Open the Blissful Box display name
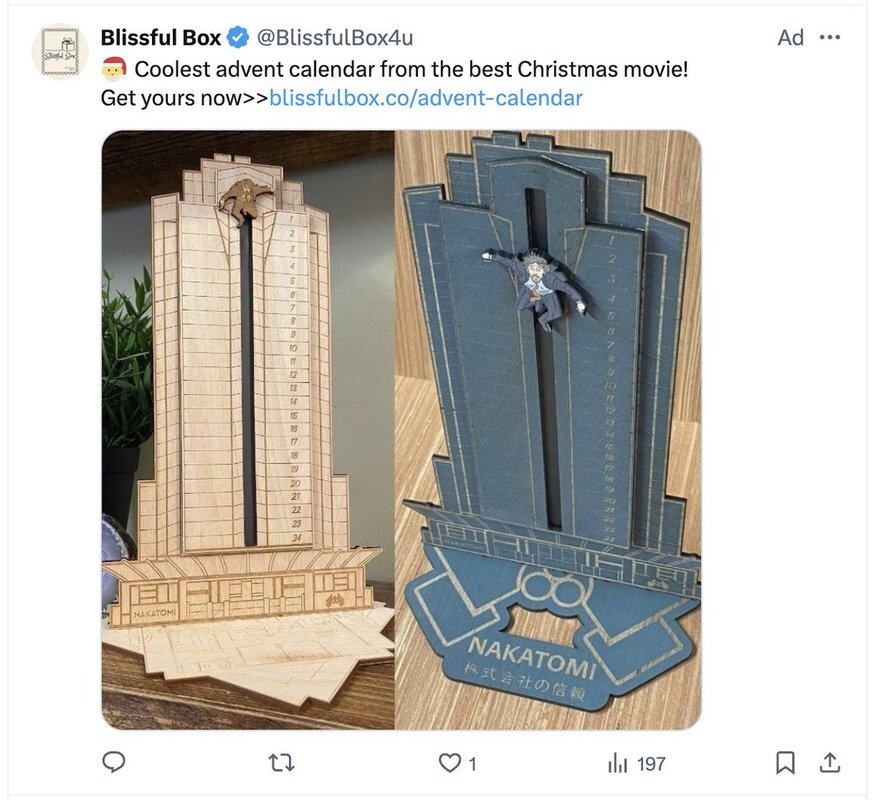Image resolution: width=894 pixels, height=800 pixels. [161, 38]
